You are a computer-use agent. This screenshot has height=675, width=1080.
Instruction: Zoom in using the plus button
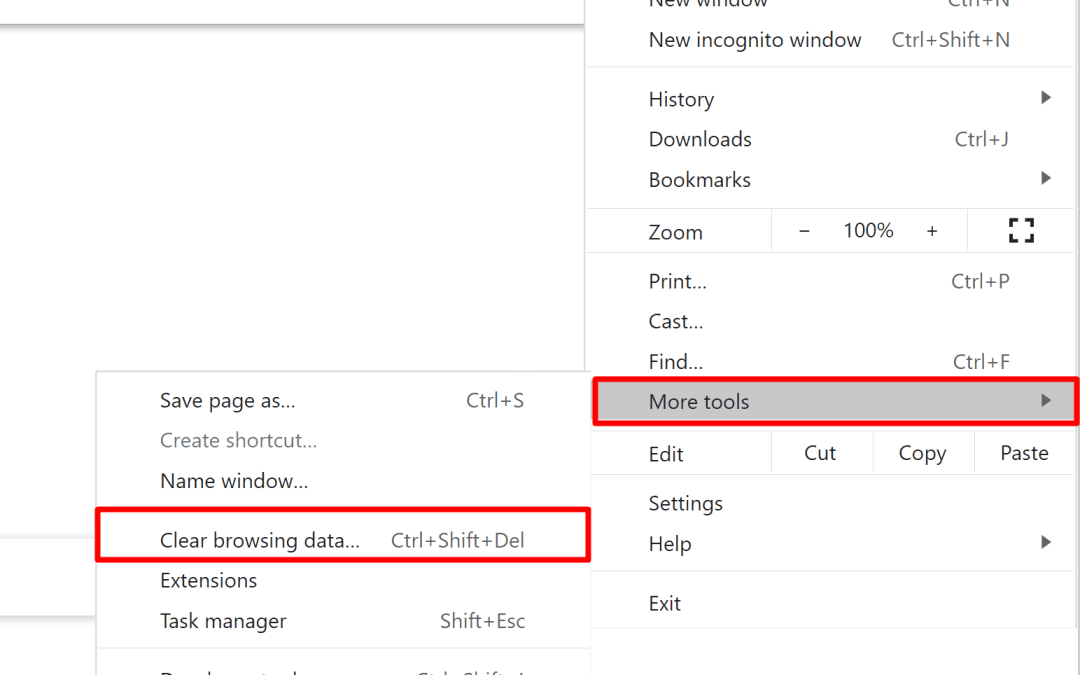[x=932, y=230]
